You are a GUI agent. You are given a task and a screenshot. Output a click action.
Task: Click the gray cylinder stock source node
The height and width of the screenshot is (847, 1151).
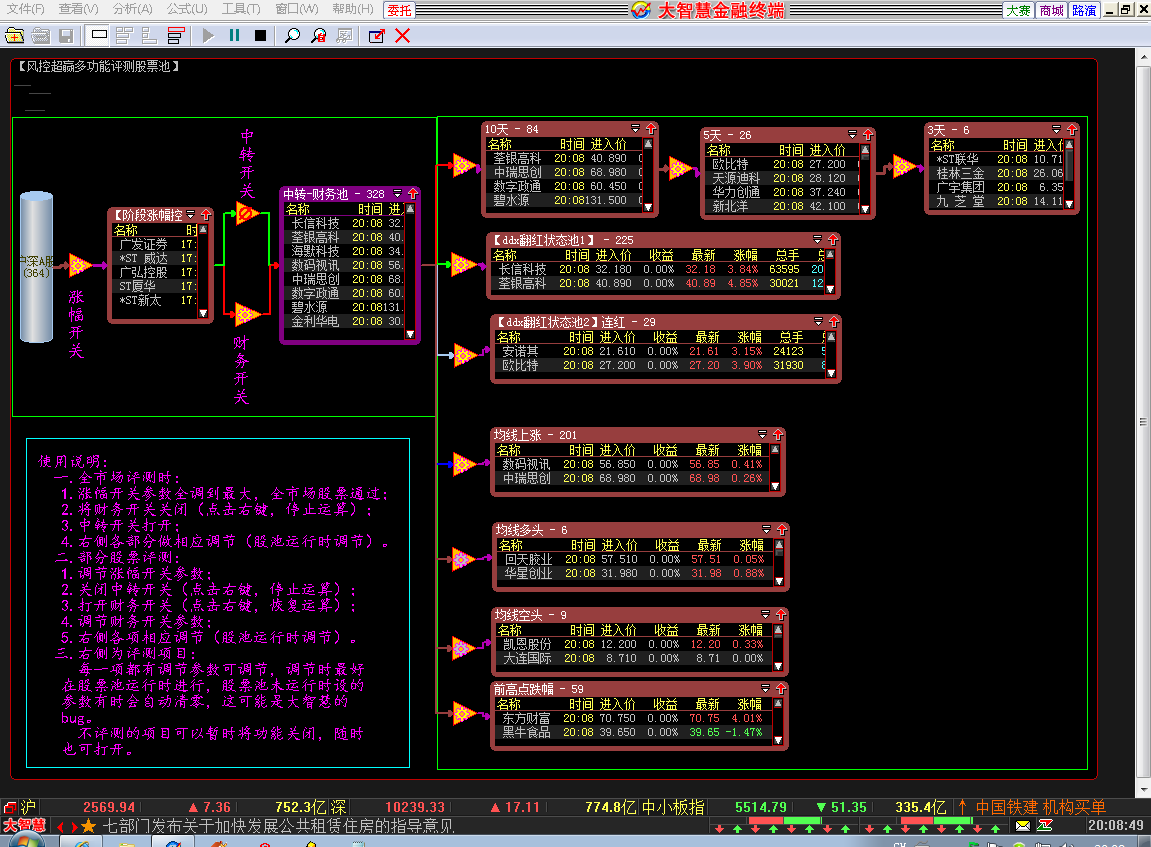tap(36, 267)
